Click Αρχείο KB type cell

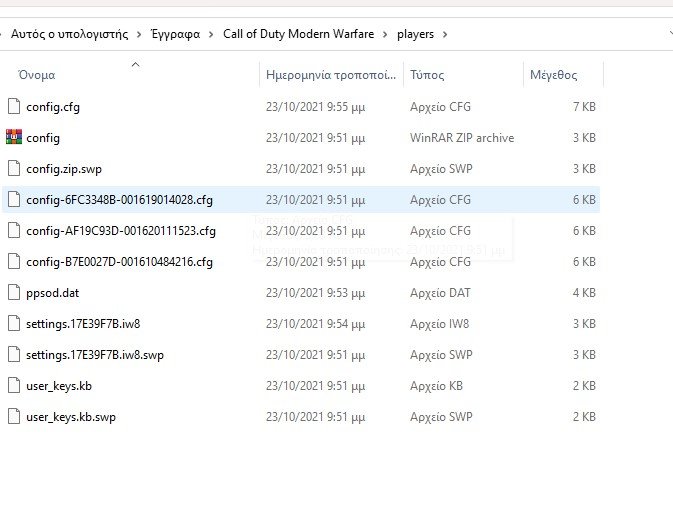point(437,386)
